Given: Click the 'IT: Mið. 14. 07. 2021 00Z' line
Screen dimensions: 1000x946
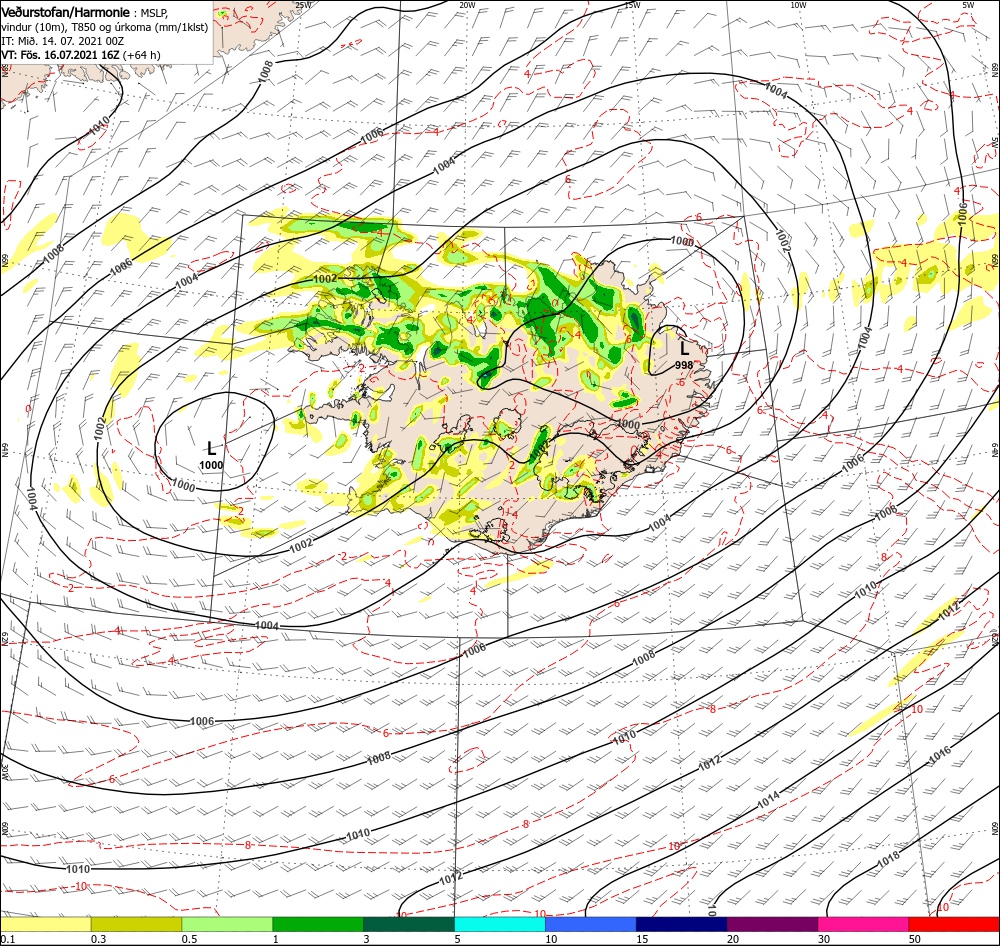Looking at the screenshot, I should click(62, 41).
